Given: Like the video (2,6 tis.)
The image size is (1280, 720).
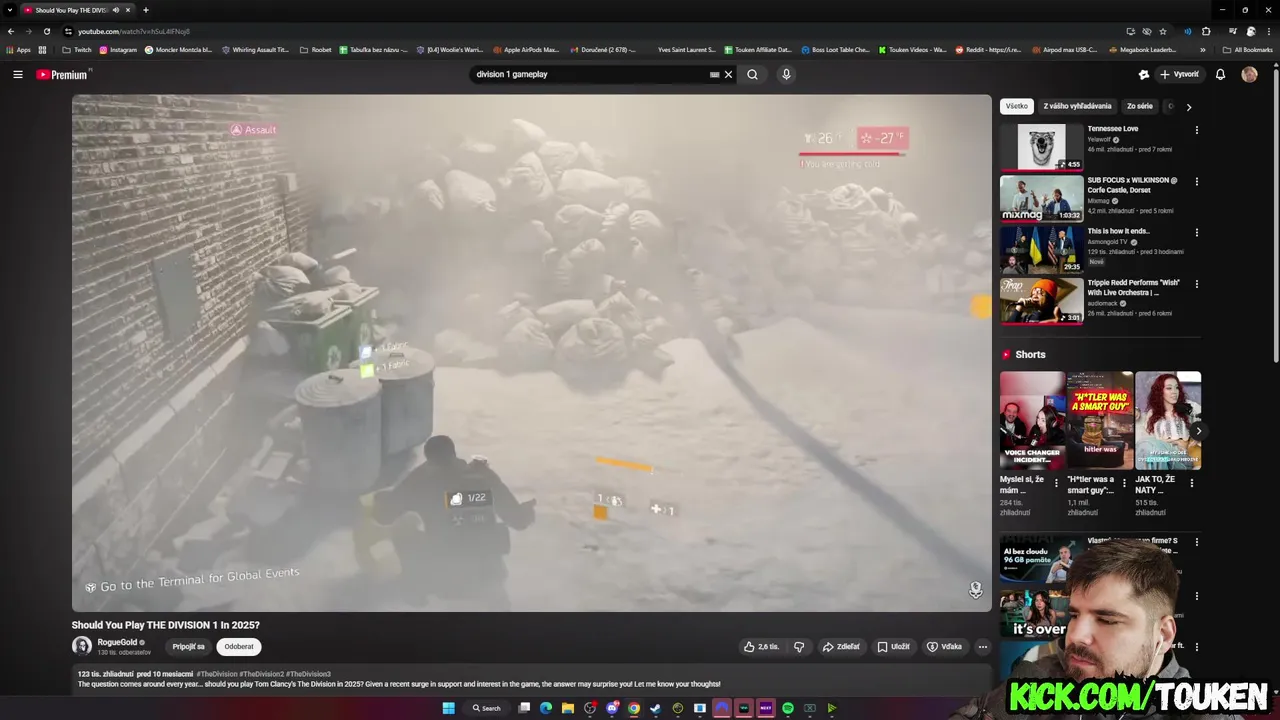Looking at the screenshot, I should [761, 647].
